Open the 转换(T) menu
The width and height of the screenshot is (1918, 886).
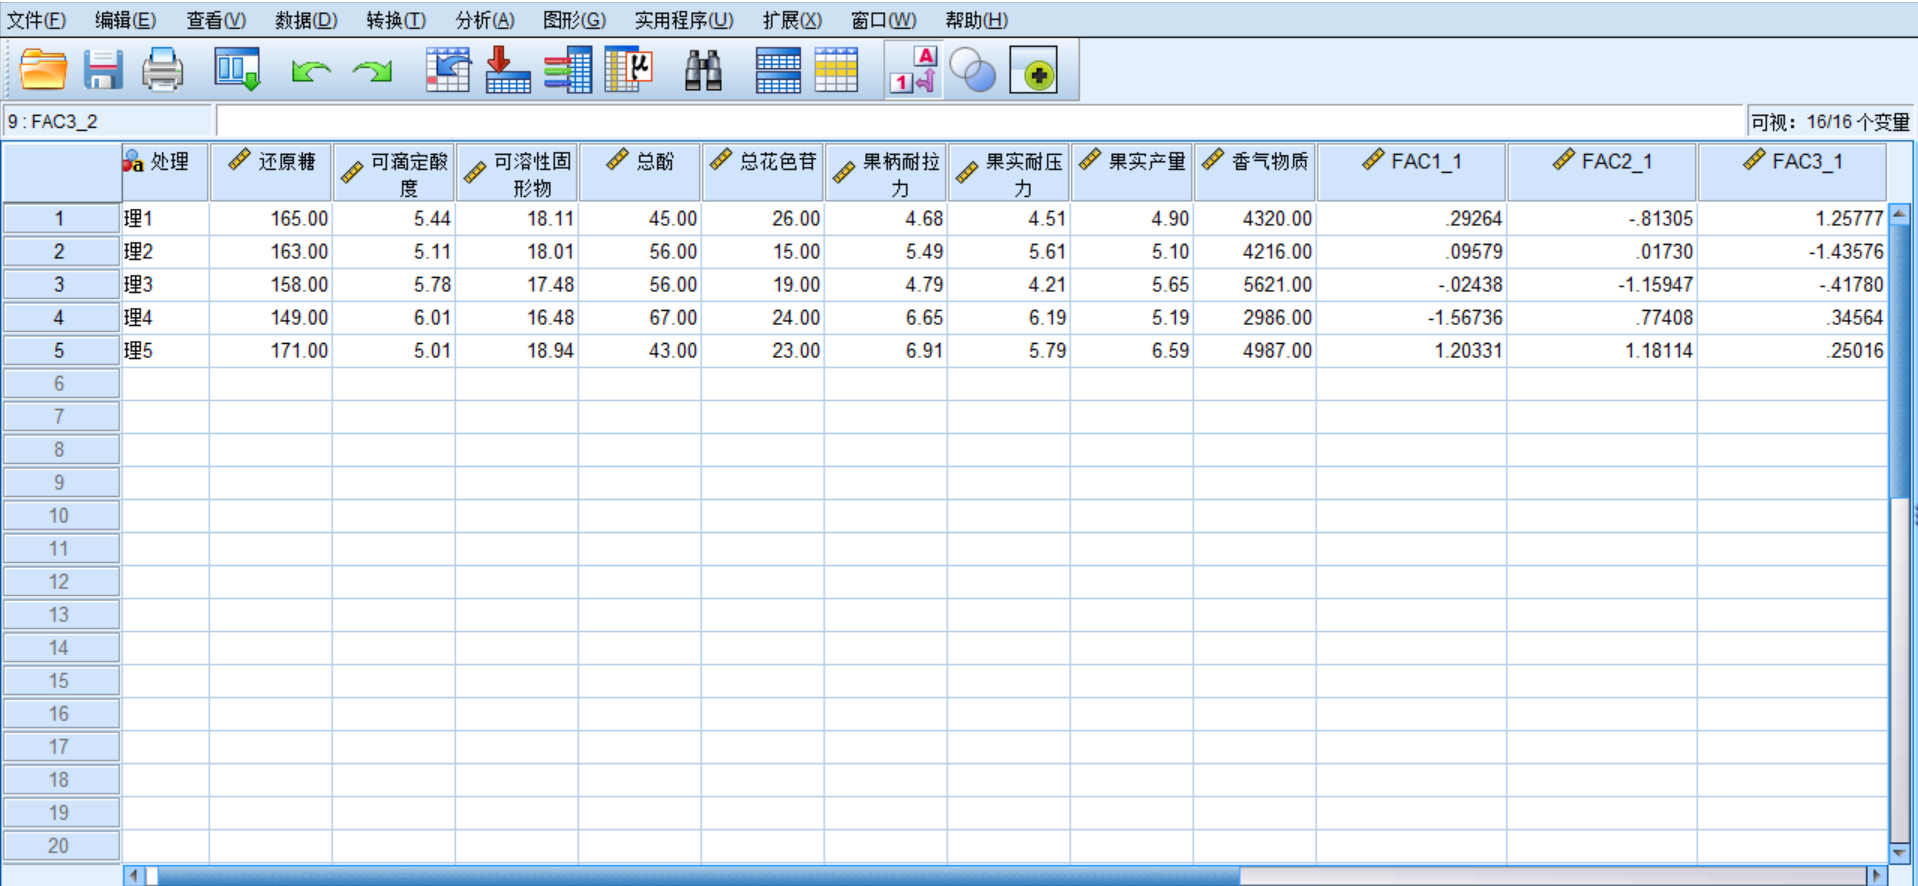[396, 20]
